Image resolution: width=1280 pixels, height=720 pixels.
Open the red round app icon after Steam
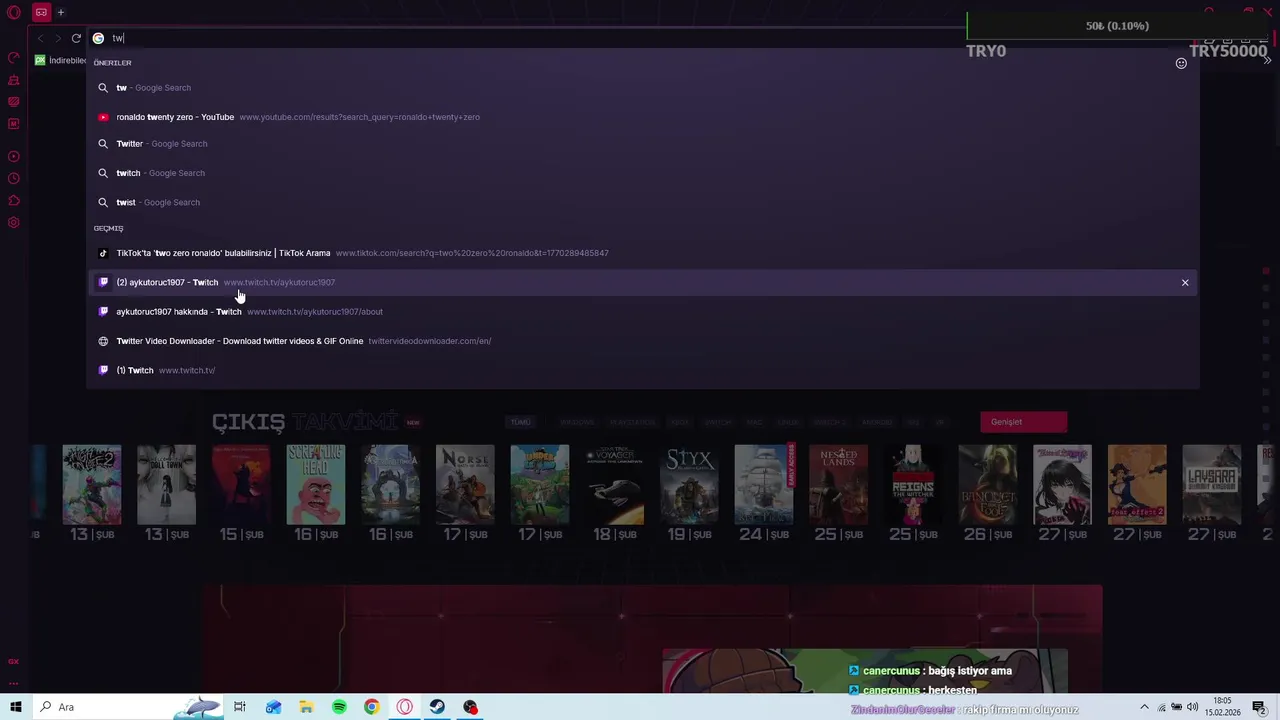coord(470,707)
